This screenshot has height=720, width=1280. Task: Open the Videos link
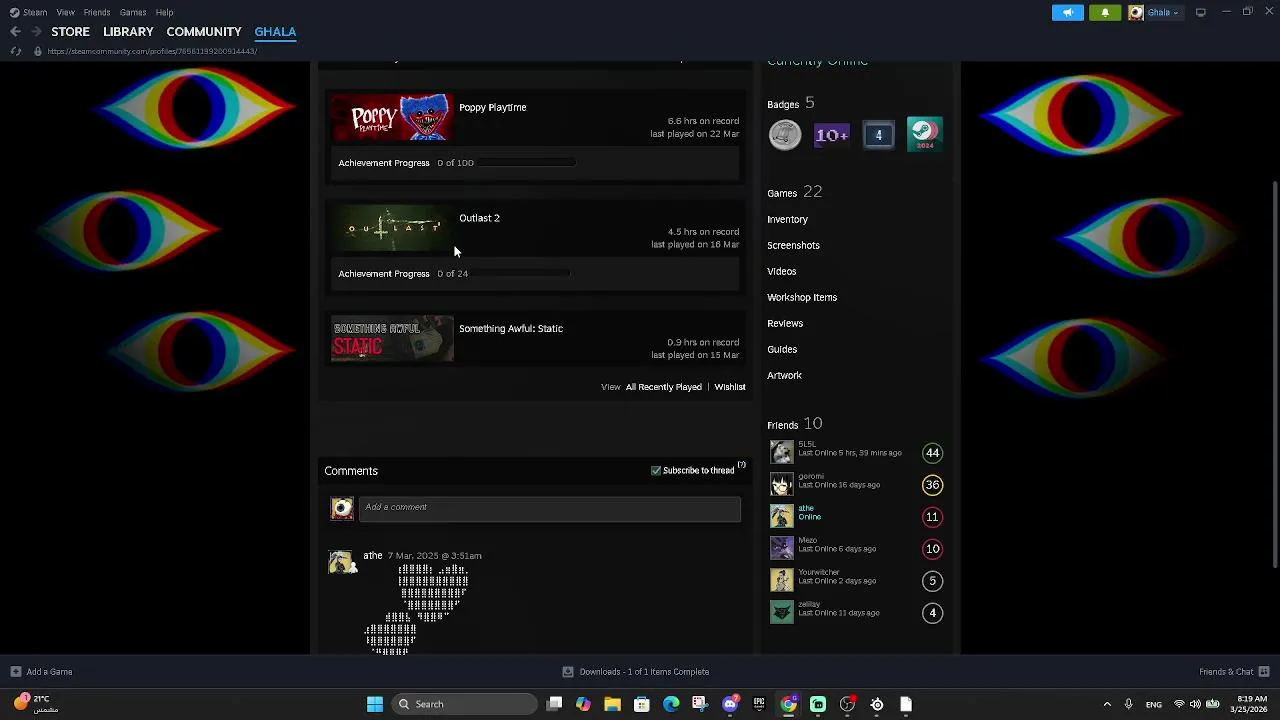click(782, 271)
